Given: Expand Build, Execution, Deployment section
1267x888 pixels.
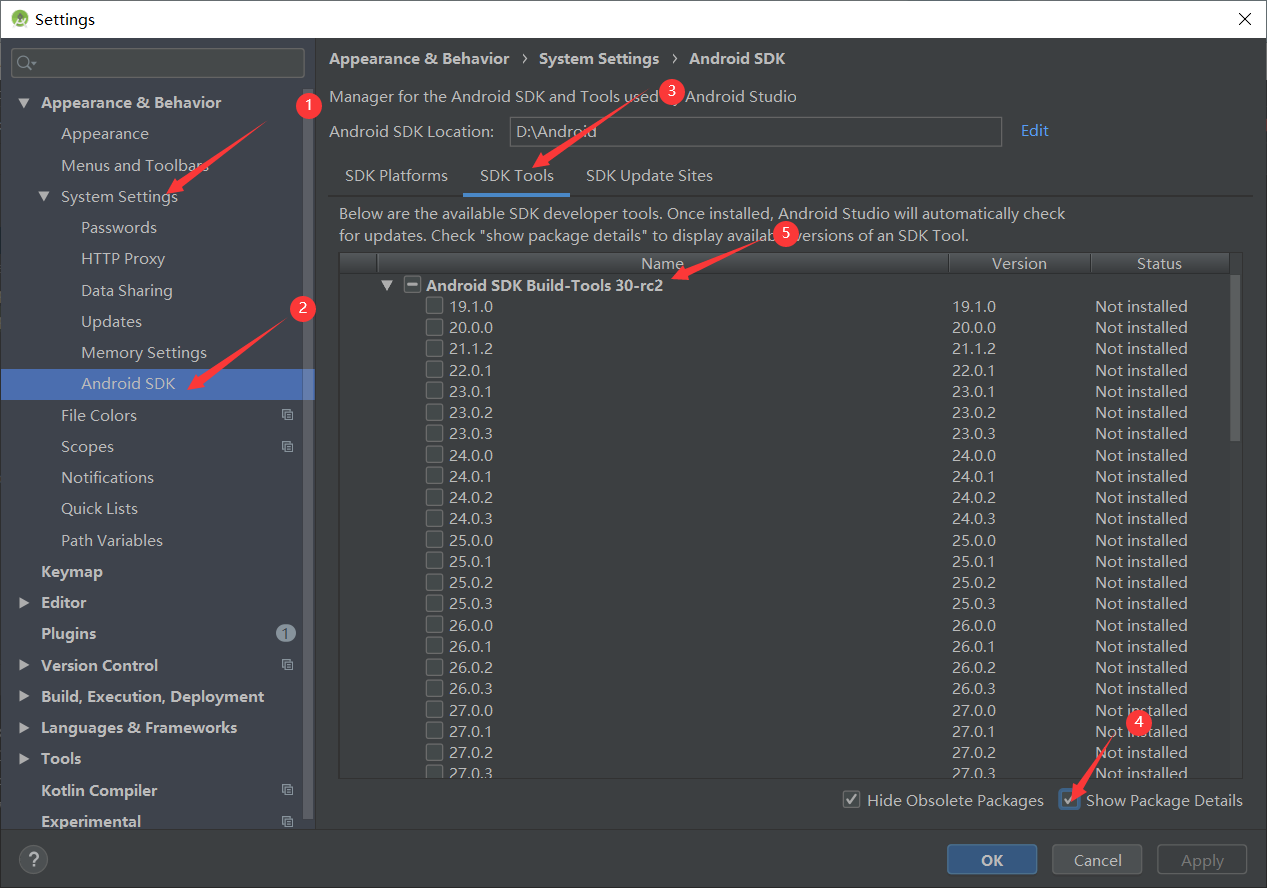Looking at the screenshot, I should pyautogui.click(x=24, y=696).
